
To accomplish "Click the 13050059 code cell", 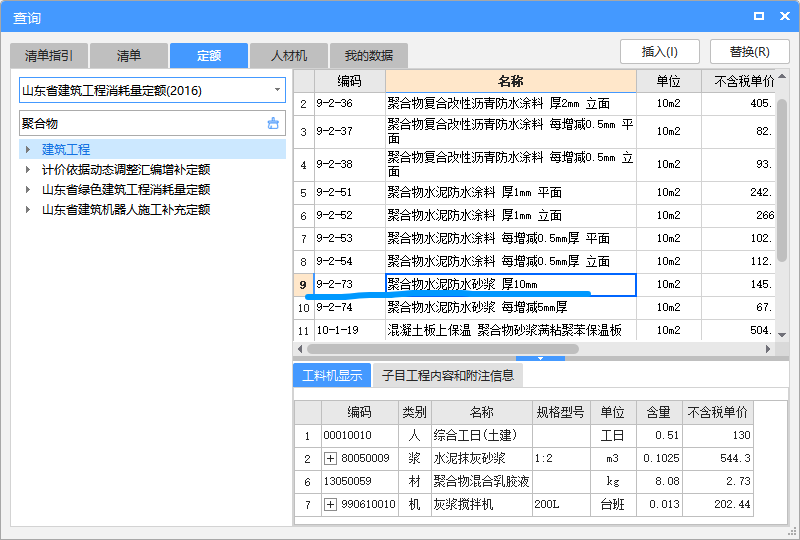I will point(360,481).
